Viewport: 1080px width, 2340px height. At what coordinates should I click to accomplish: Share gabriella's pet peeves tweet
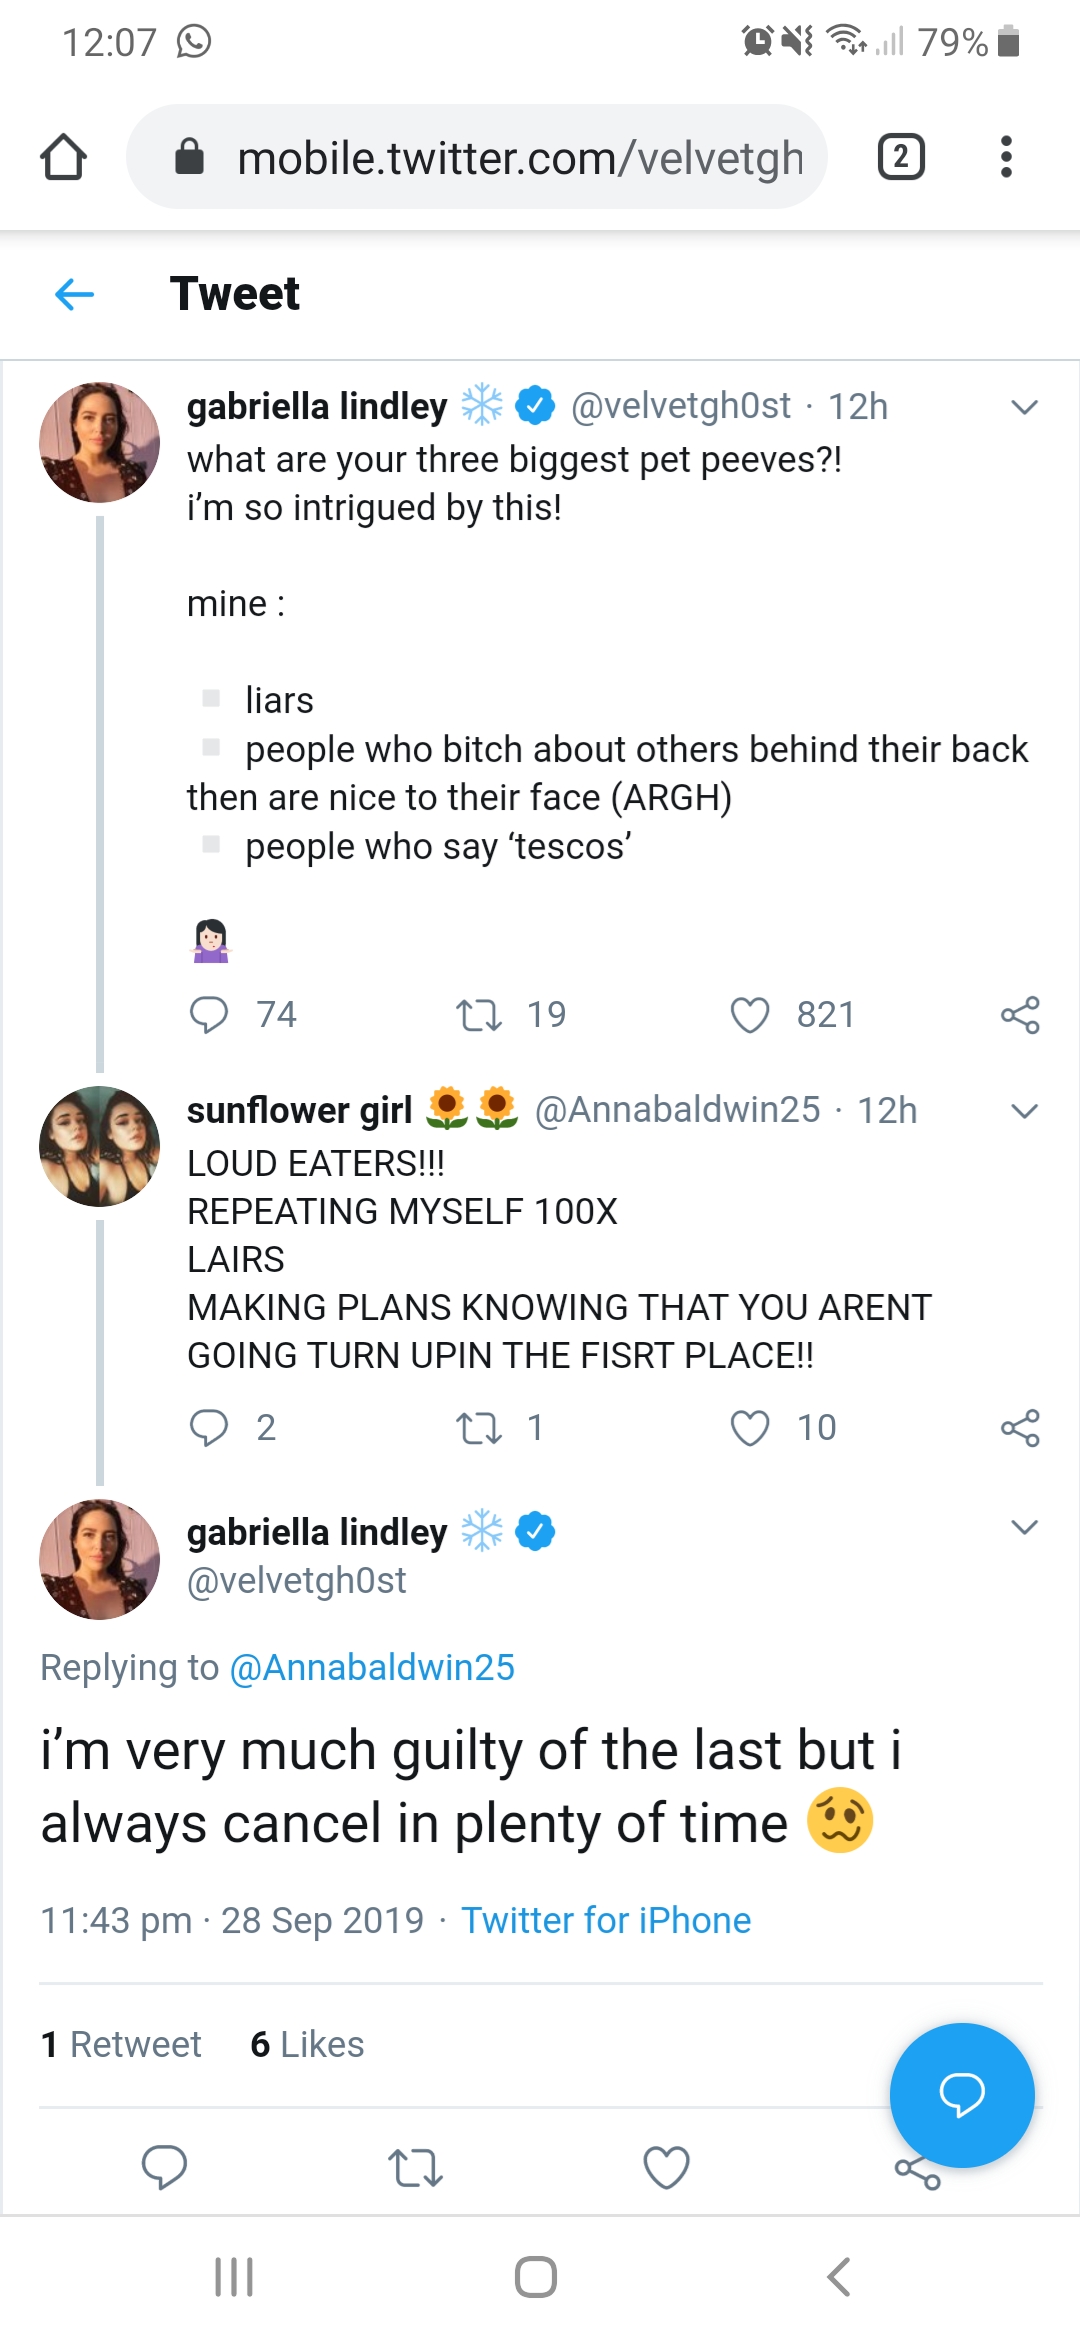1020,1015
